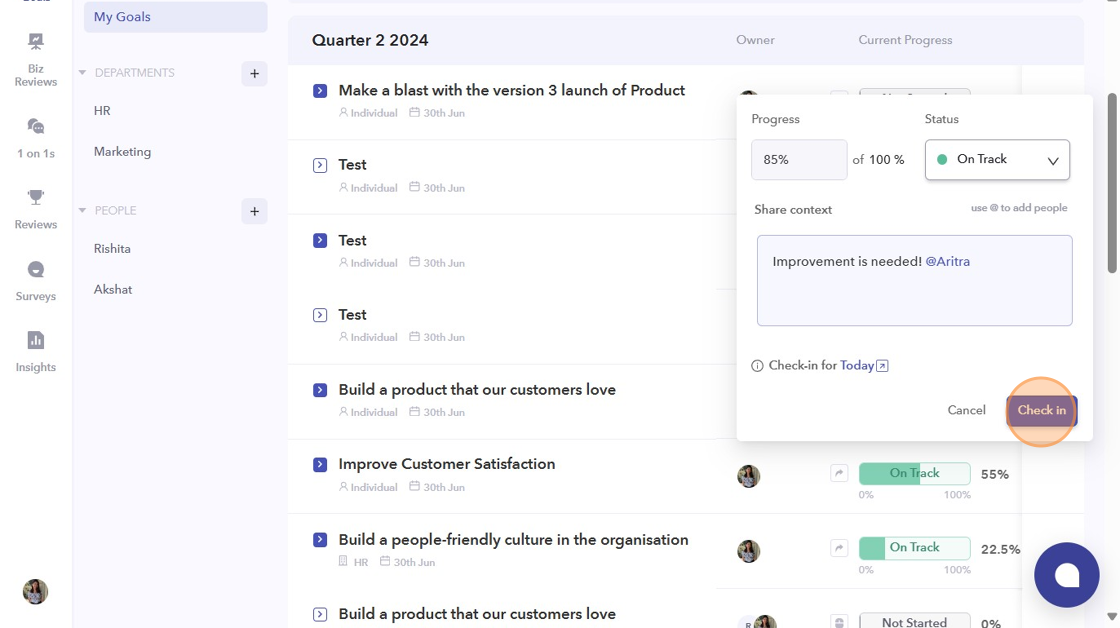Cancel the check-in popup

pyautogui.click(x=966, y=410)
